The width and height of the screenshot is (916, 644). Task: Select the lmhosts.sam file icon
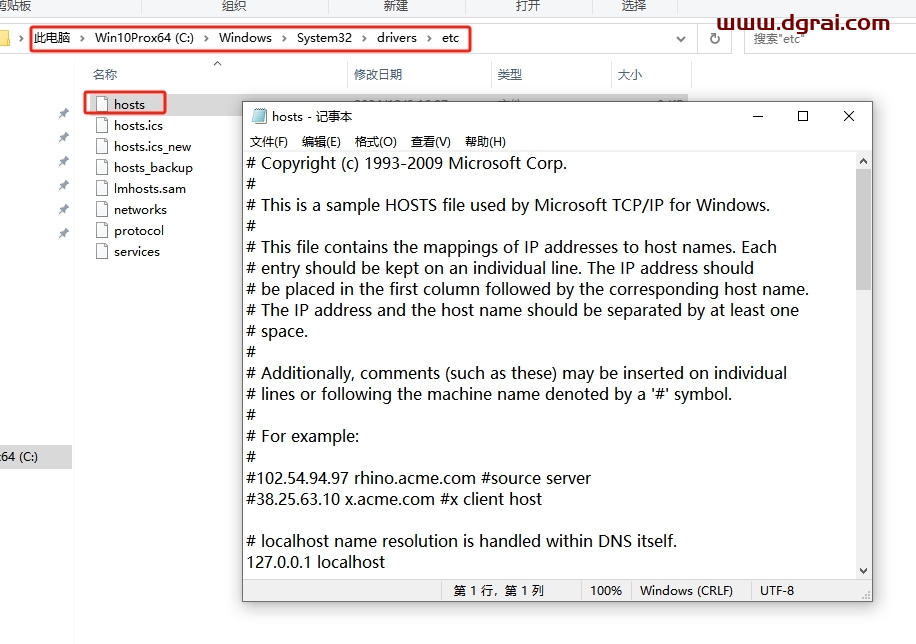pos(102,188)
